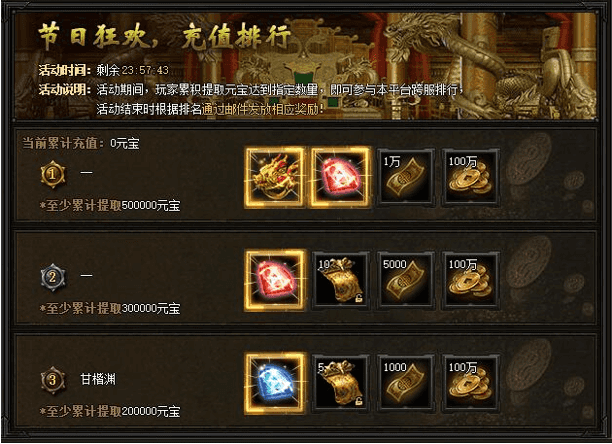Click the bronze rank 3 medal badge
612x444 pixels.
click(53, 380)
